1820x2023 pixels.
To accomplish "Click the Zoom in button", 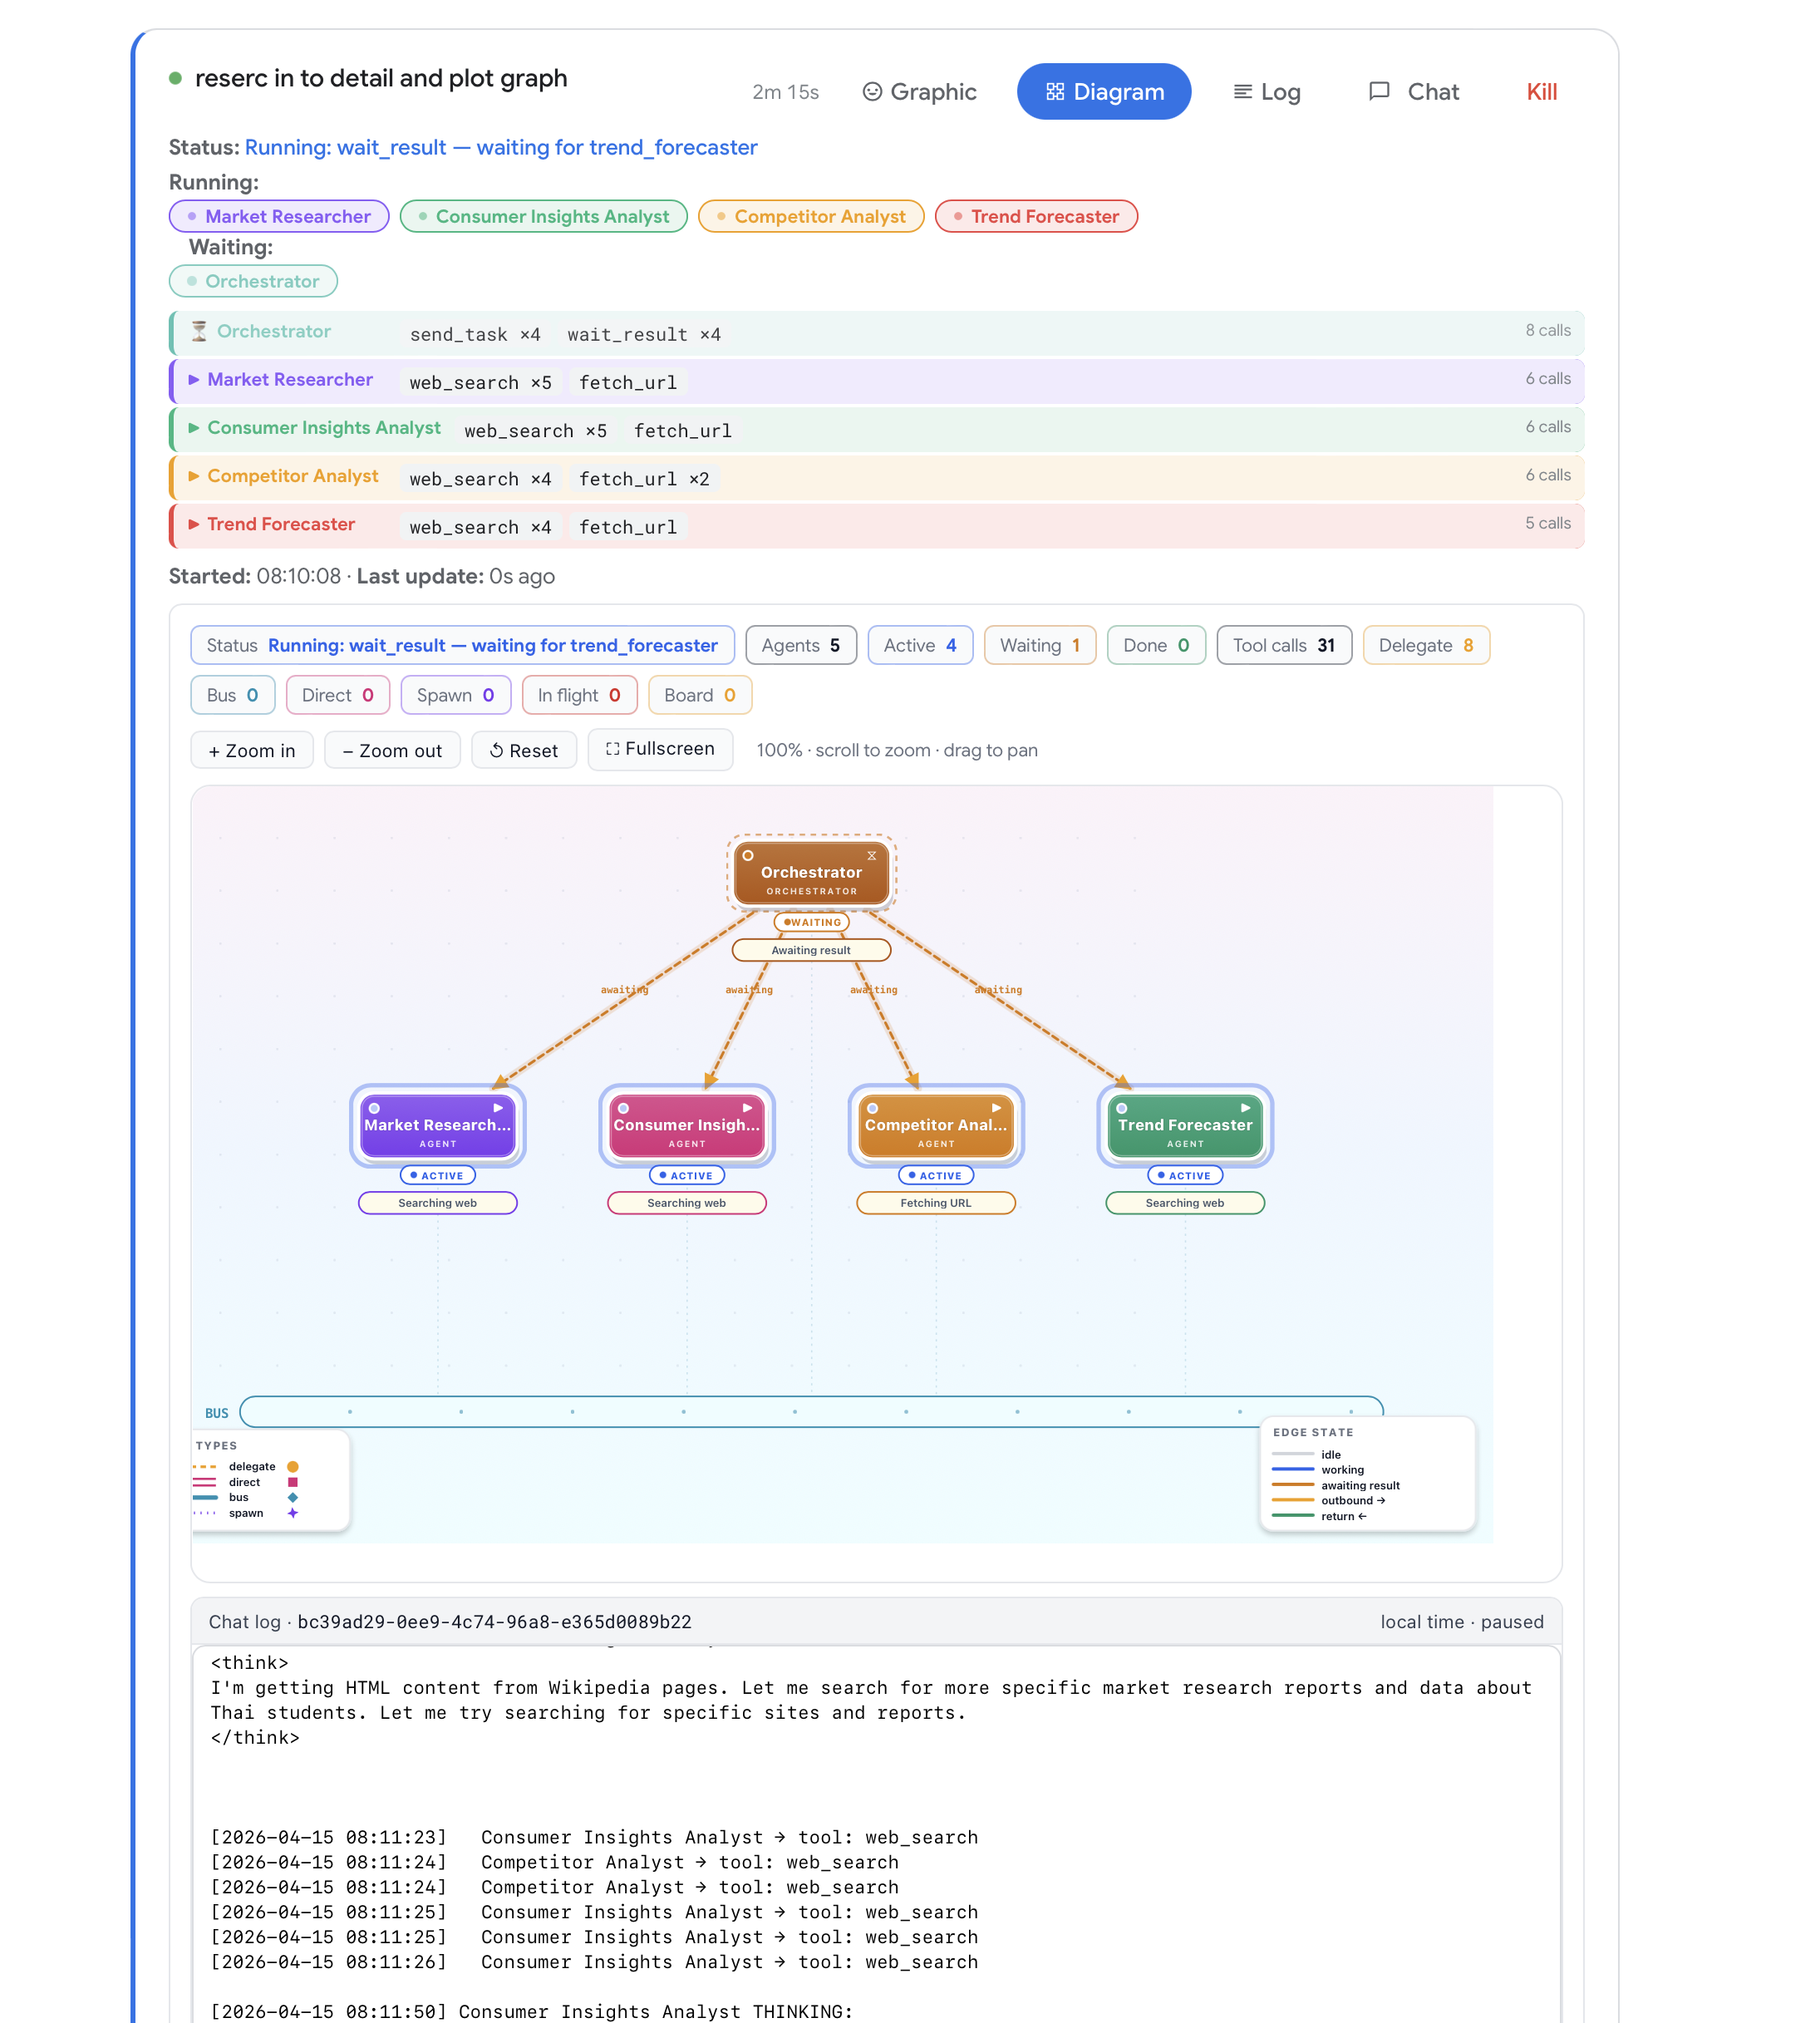I will (x=252, y=750).
